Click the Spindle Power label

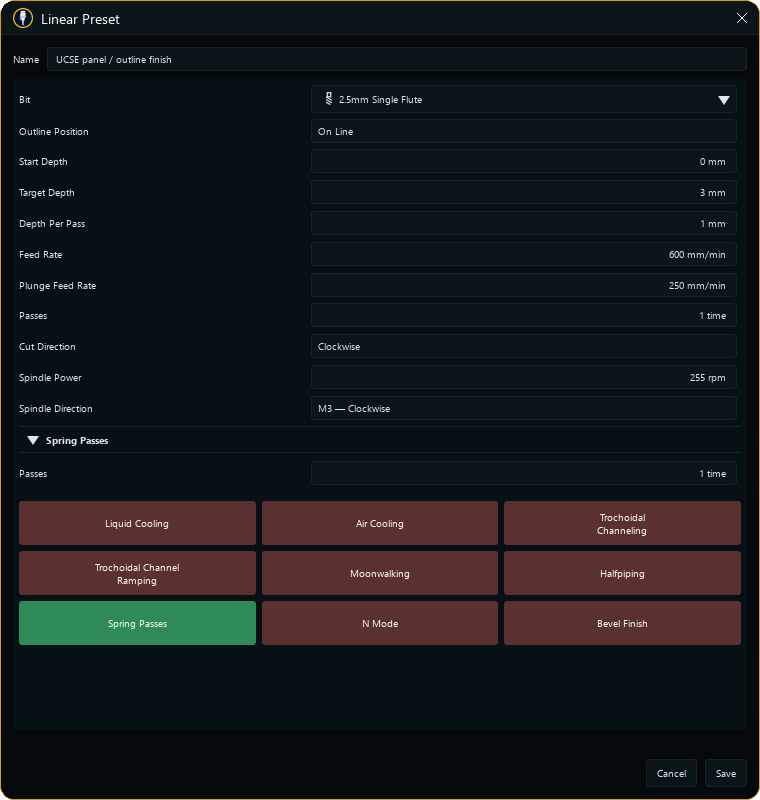tap(50, 378)
